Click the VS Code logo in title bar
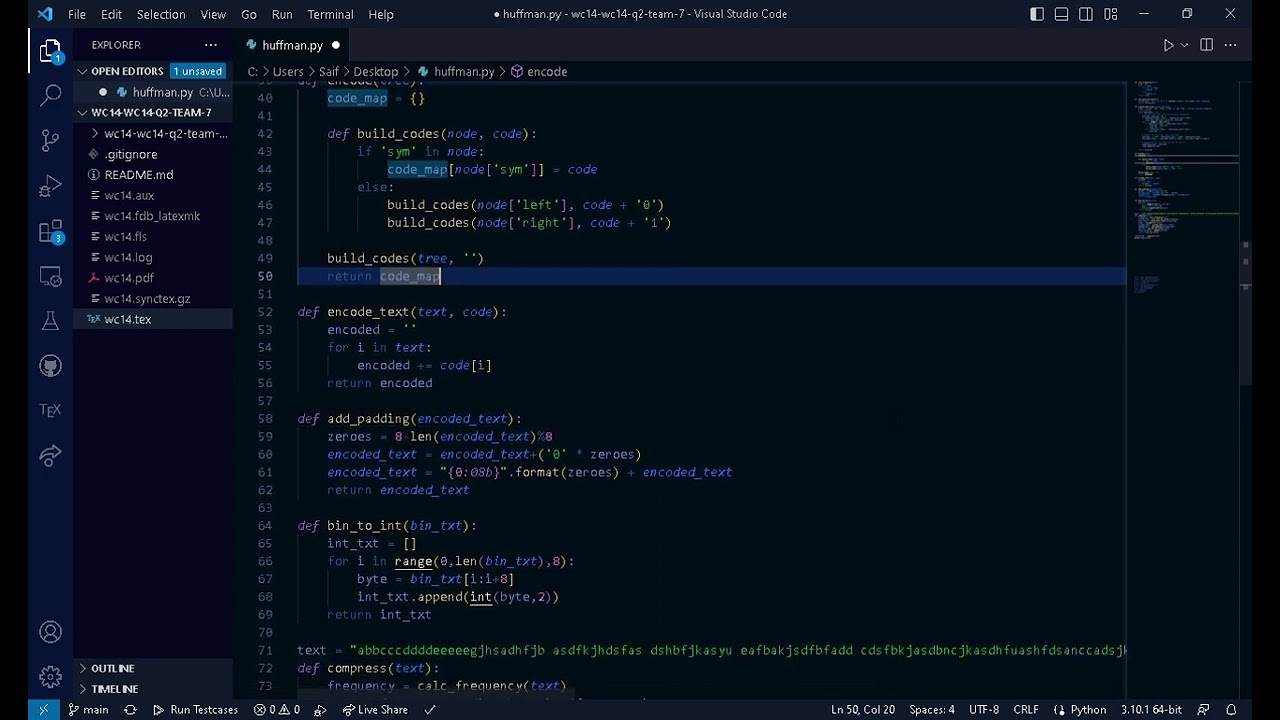The image size is (1280, 720). click(44, 14)
